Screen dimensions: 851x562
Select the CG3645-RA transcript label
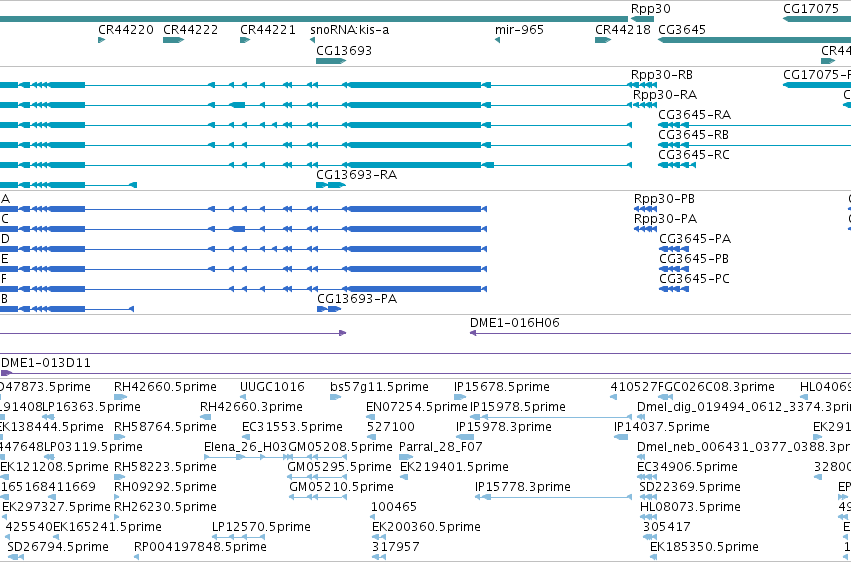click(x=695, y=115)
